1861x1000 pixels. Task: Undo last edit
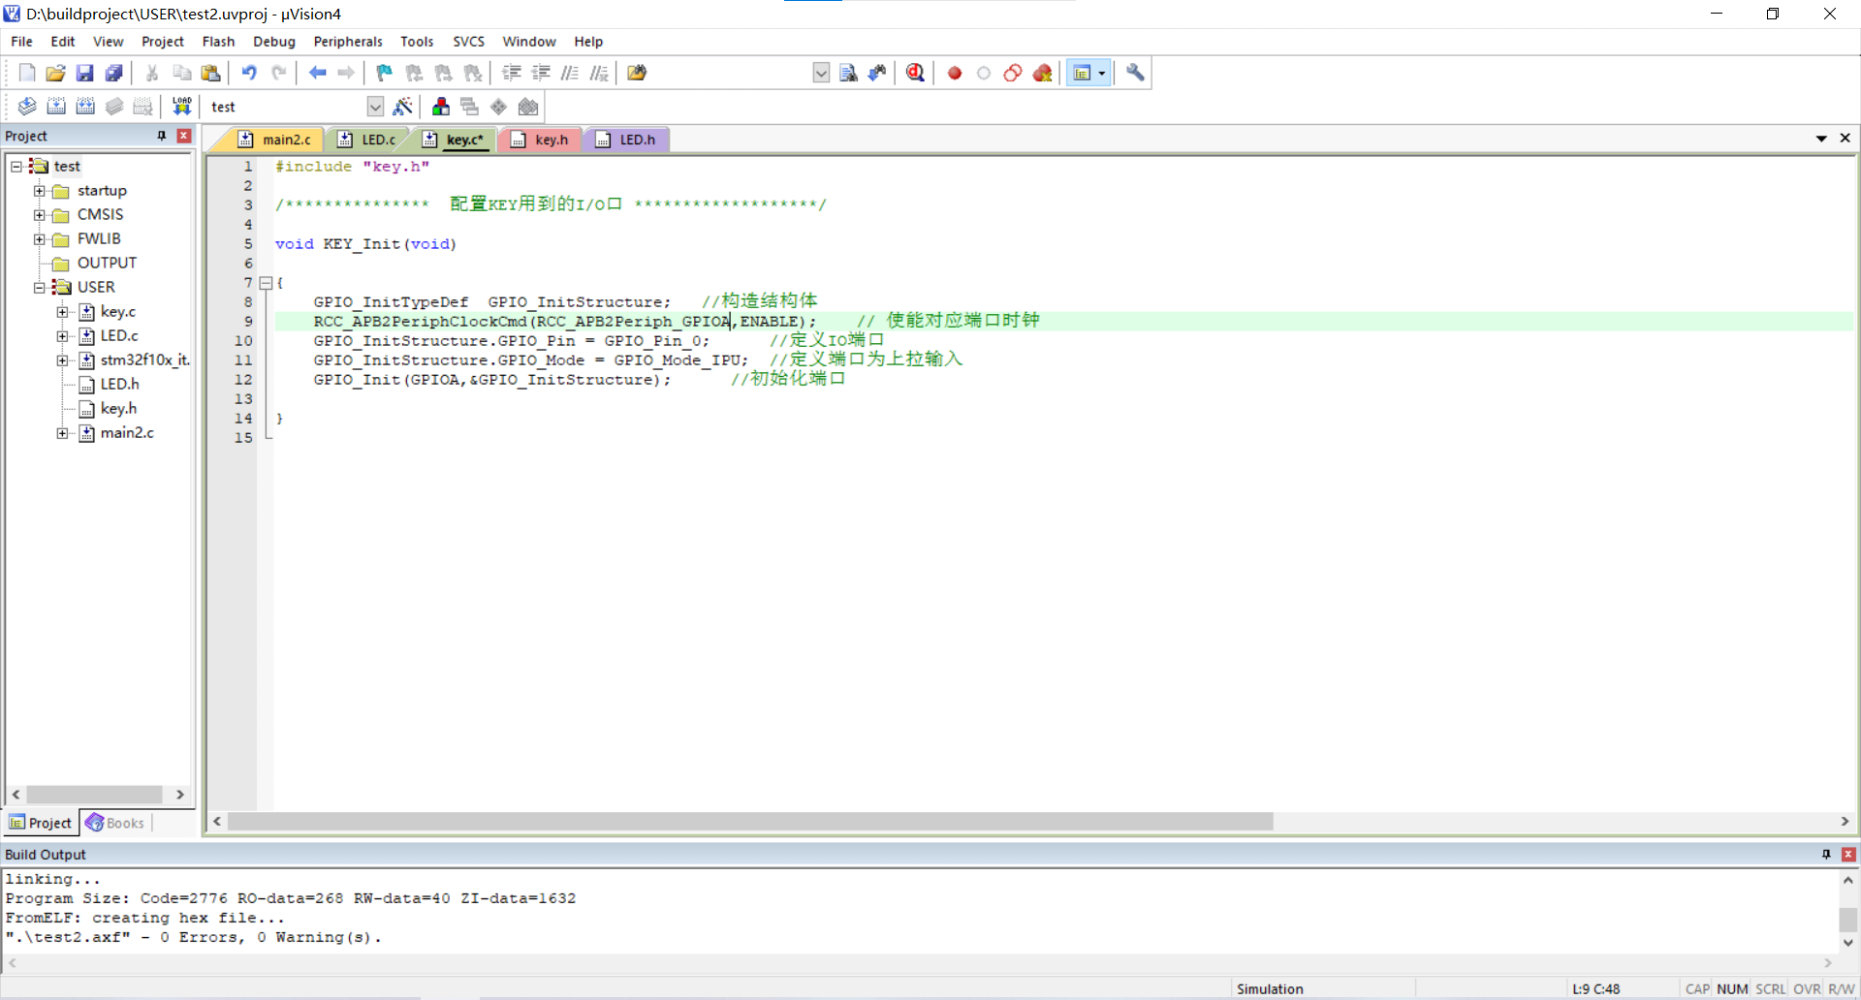pos(249,73)
